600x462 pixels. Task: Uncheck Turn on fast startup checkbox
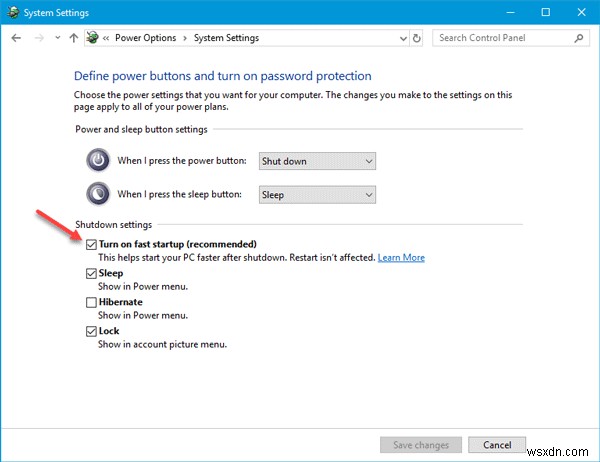91,244
